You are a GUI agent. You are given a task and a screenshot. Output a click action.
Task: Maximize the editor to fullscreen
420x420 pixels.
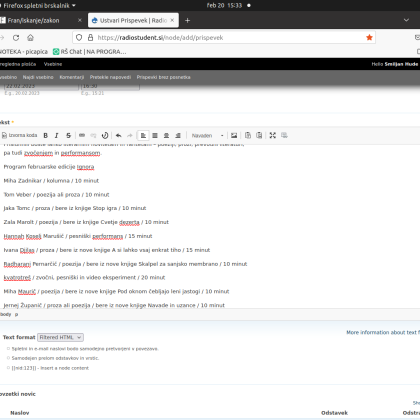273,135
